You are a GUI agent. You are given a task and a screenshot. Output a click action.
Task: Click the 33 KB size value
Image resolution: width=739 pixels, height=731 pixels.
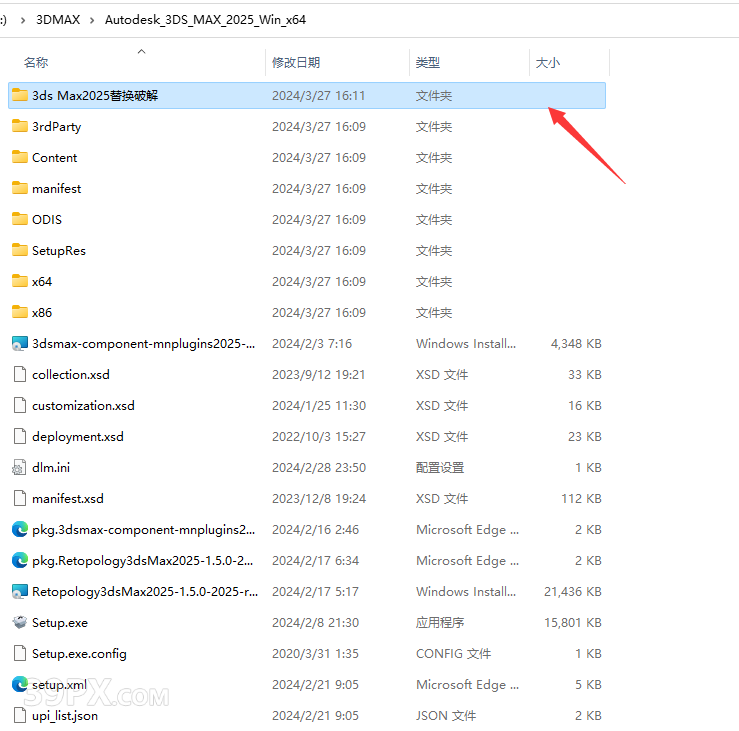click(x=585, y=374)
